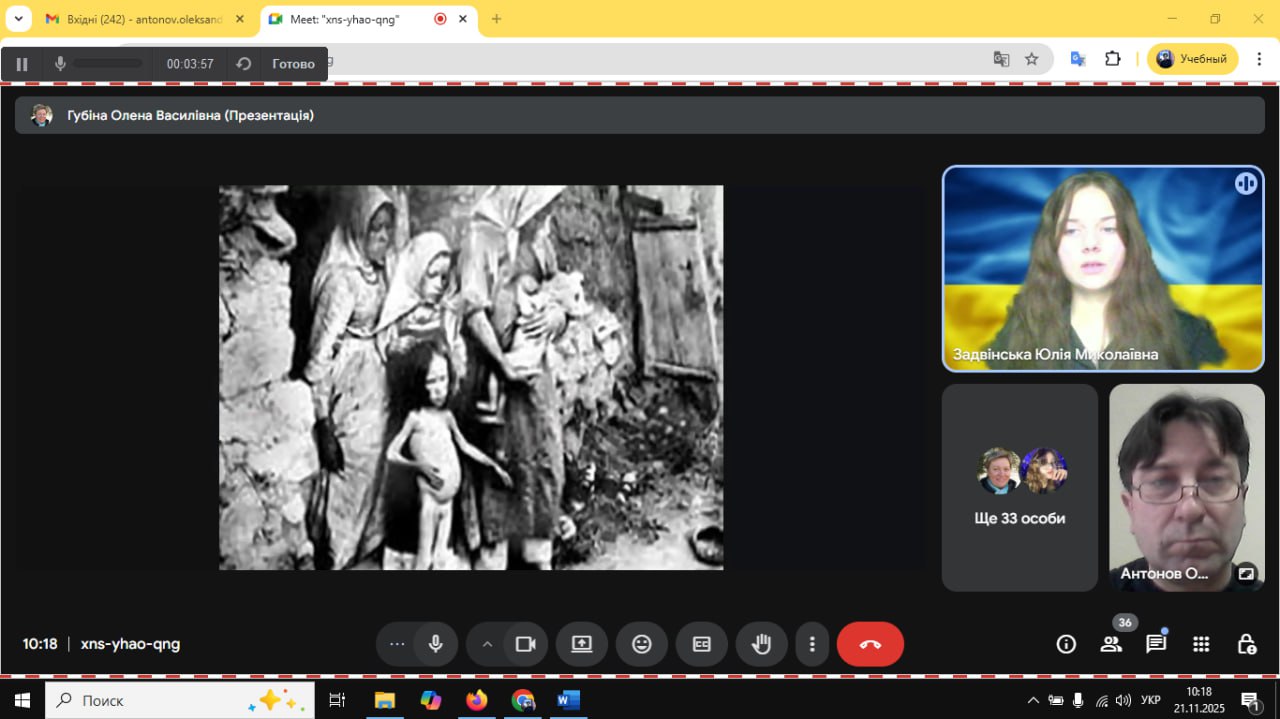Expand video settings chevron next to camera

point(487,644)
